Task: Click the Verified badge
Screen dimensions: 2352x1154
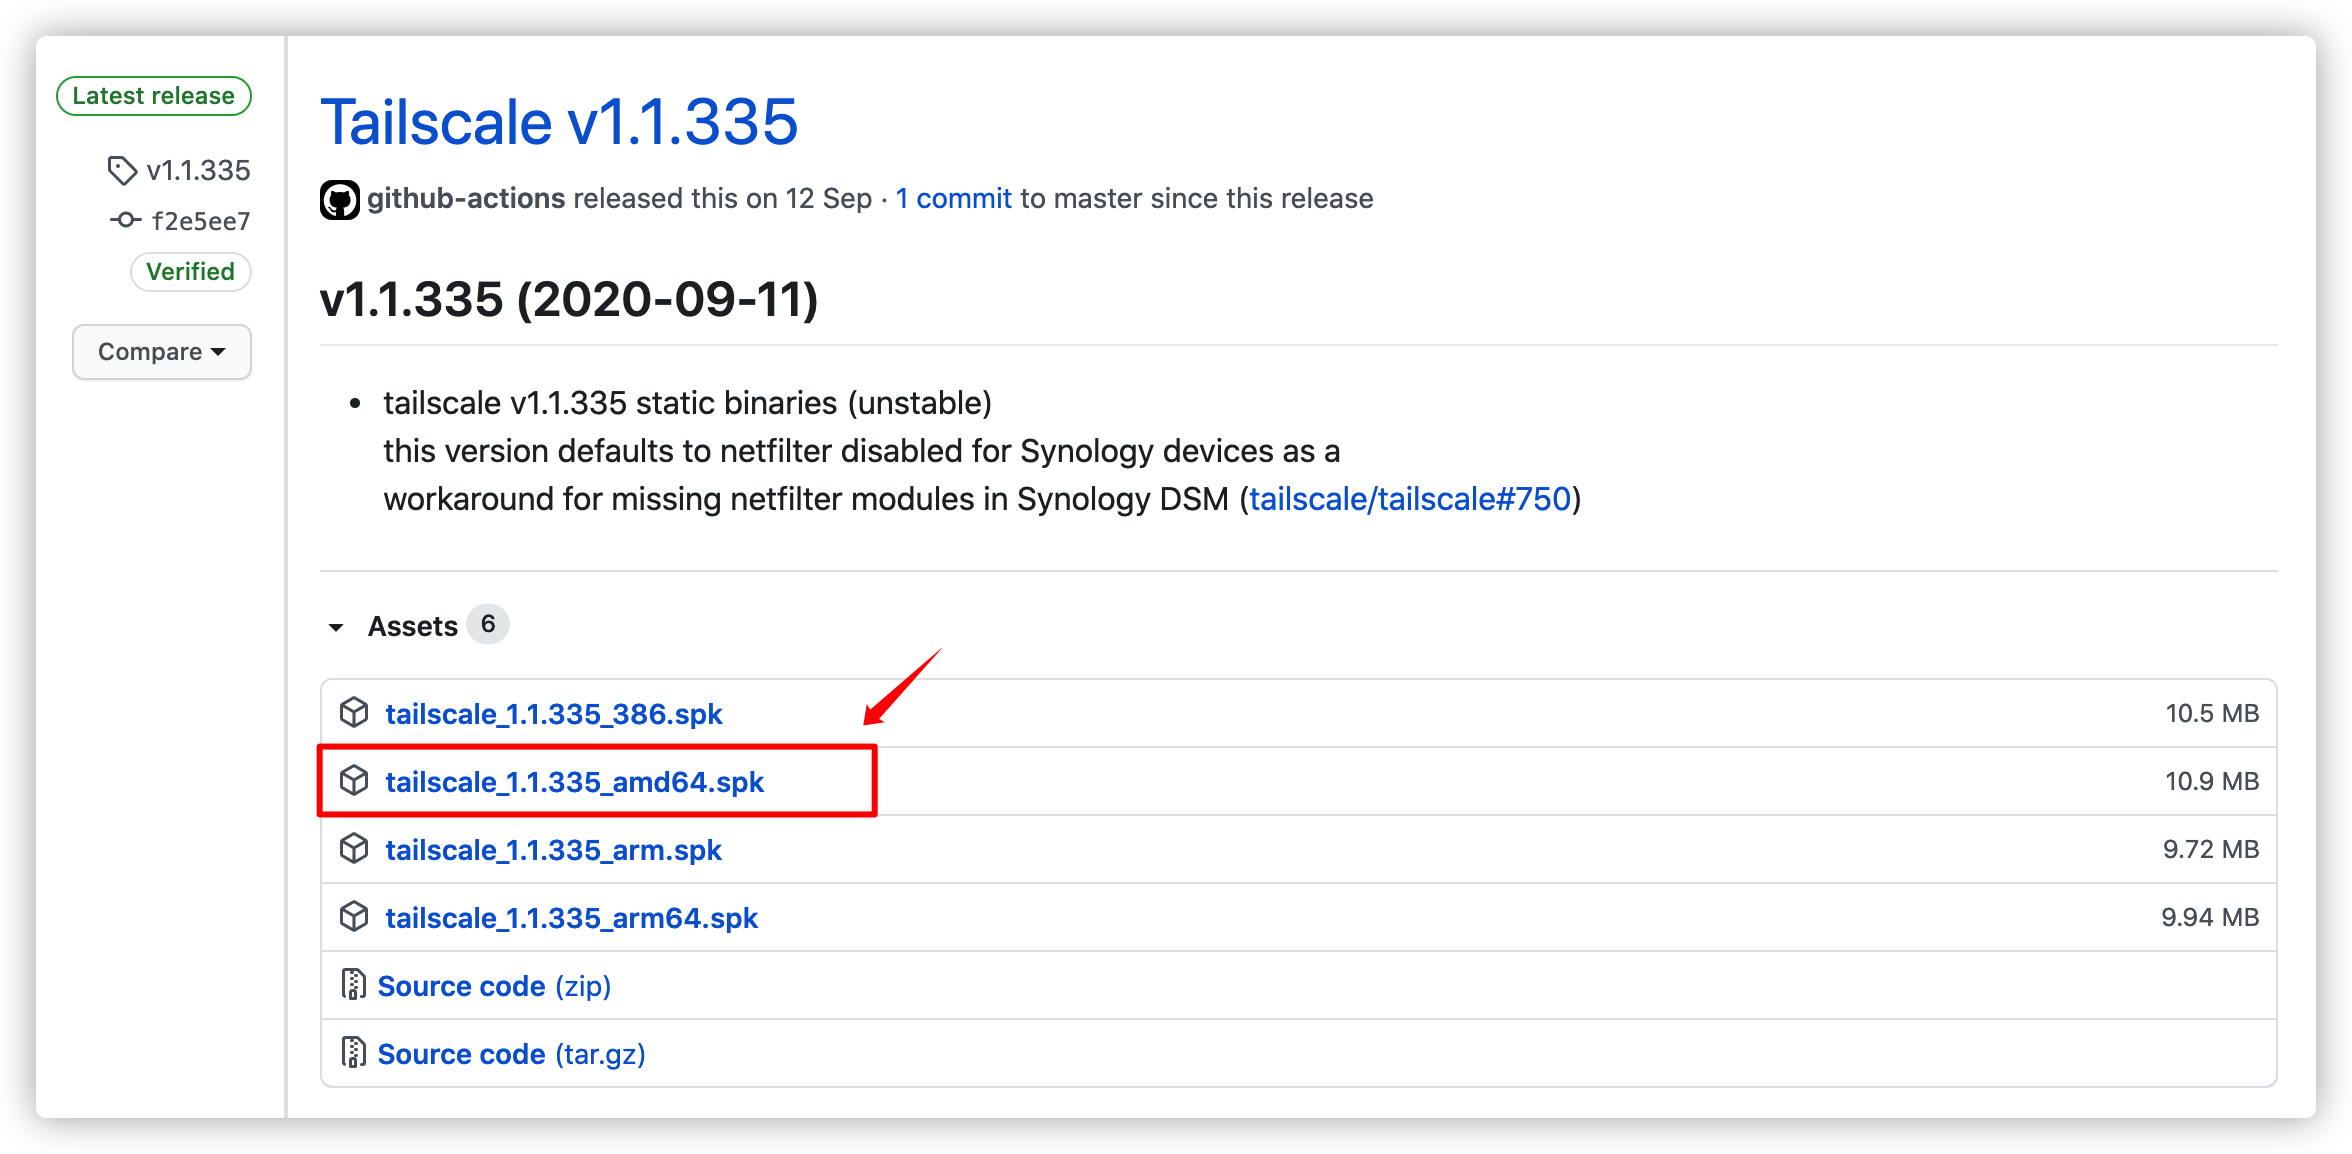Action: click(190, 272)
